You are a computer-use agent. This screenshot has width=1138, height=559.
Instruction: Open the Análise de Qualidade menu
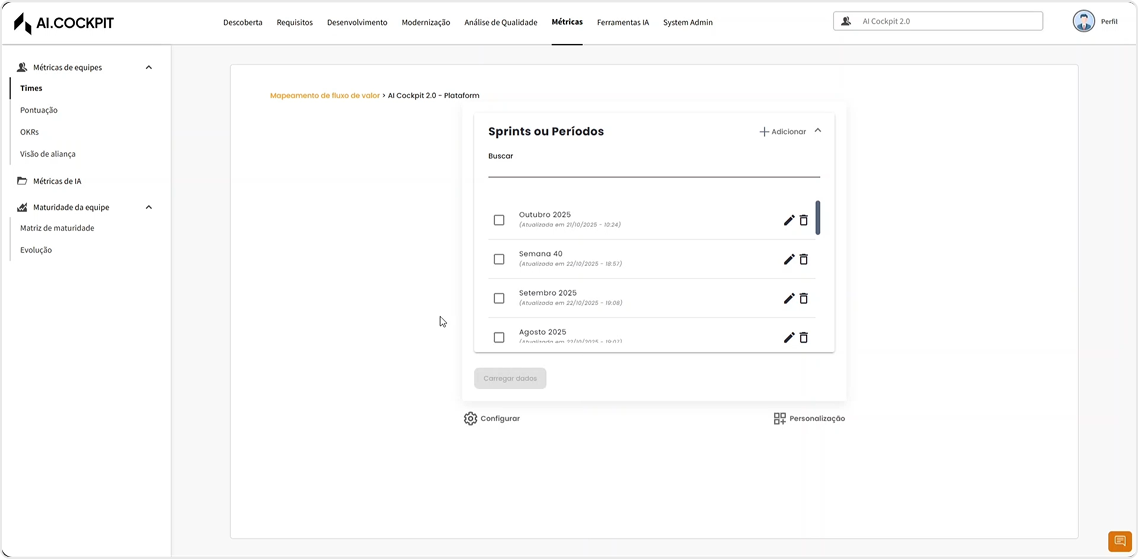[x=500, y=22]
